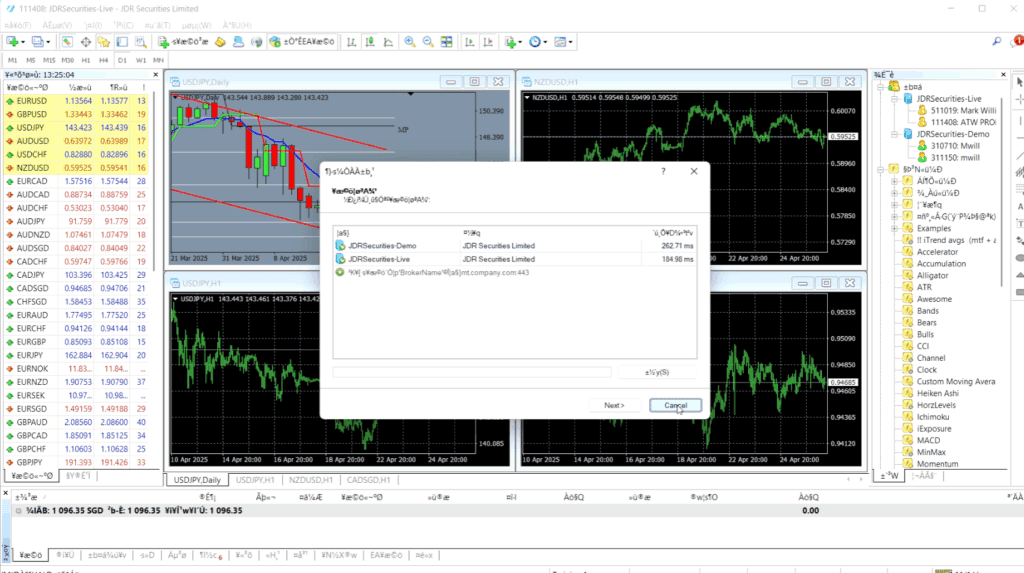Viewport: 1024px width, 573px height.
Task: Switch to the NZDUSD,H1 chart tab
Action: pos(311,480)
